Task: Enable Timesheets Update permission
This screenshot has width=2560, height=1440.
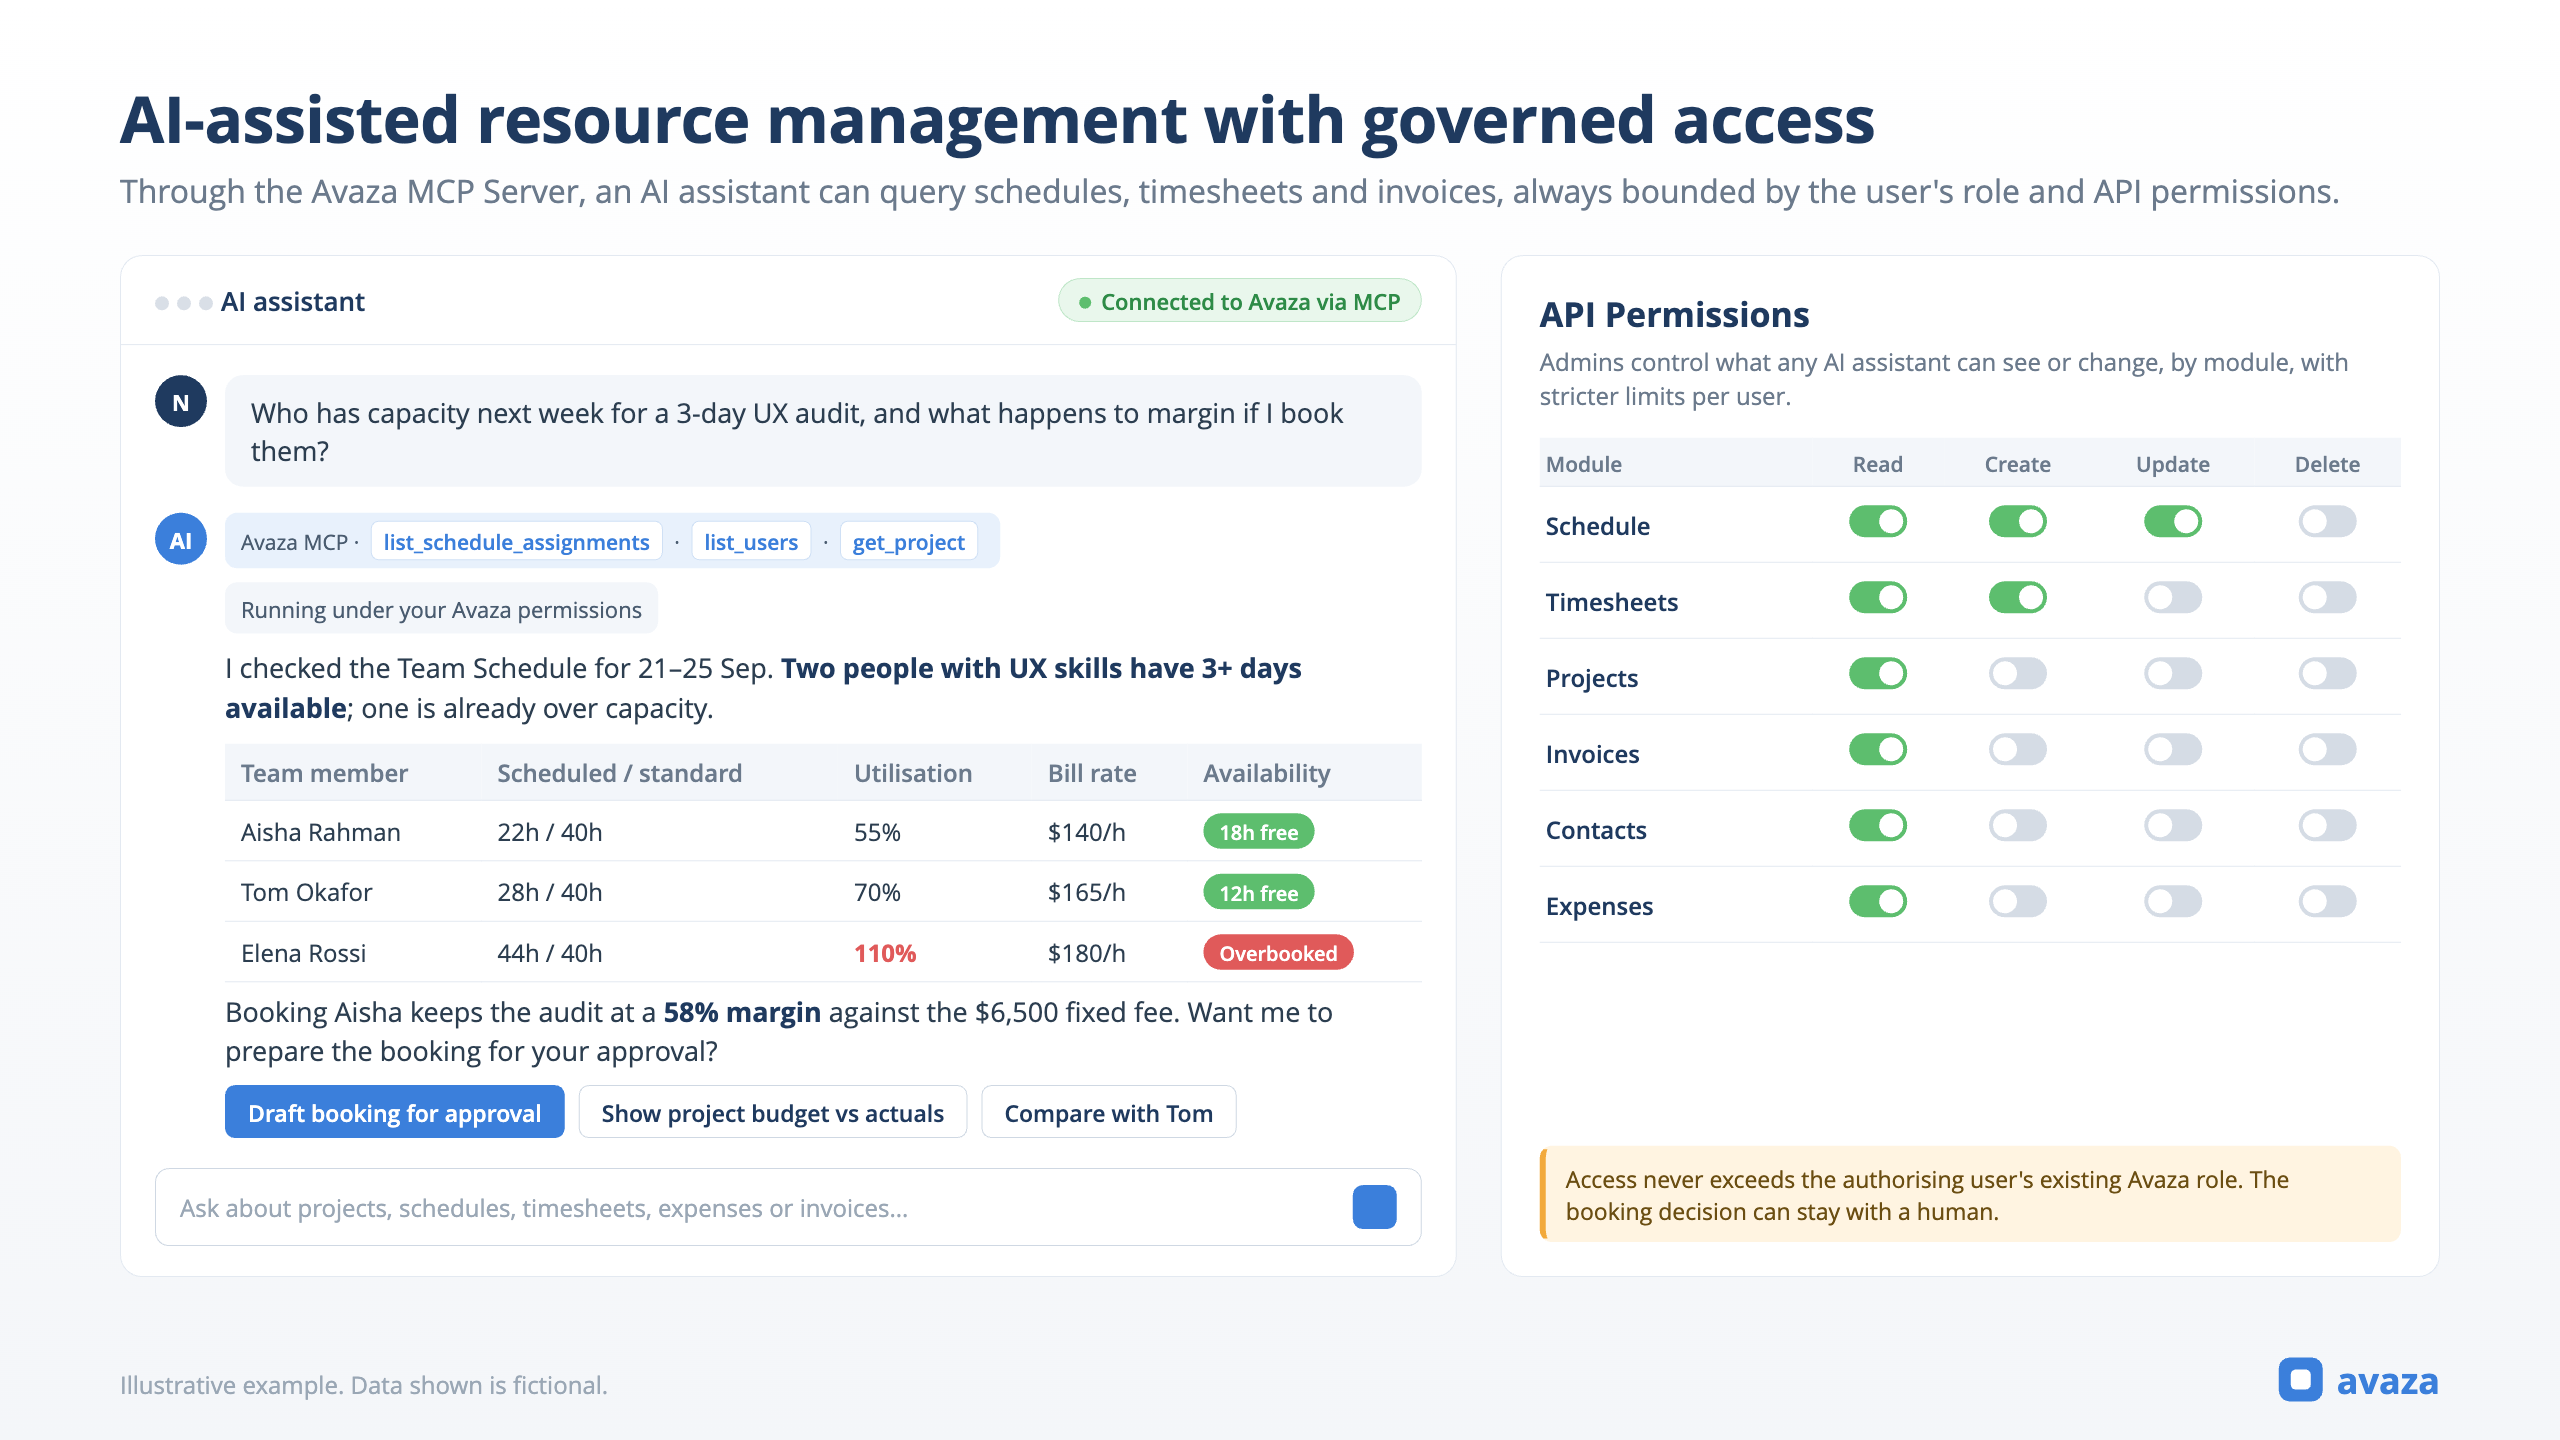Action: click(2172, 598)
